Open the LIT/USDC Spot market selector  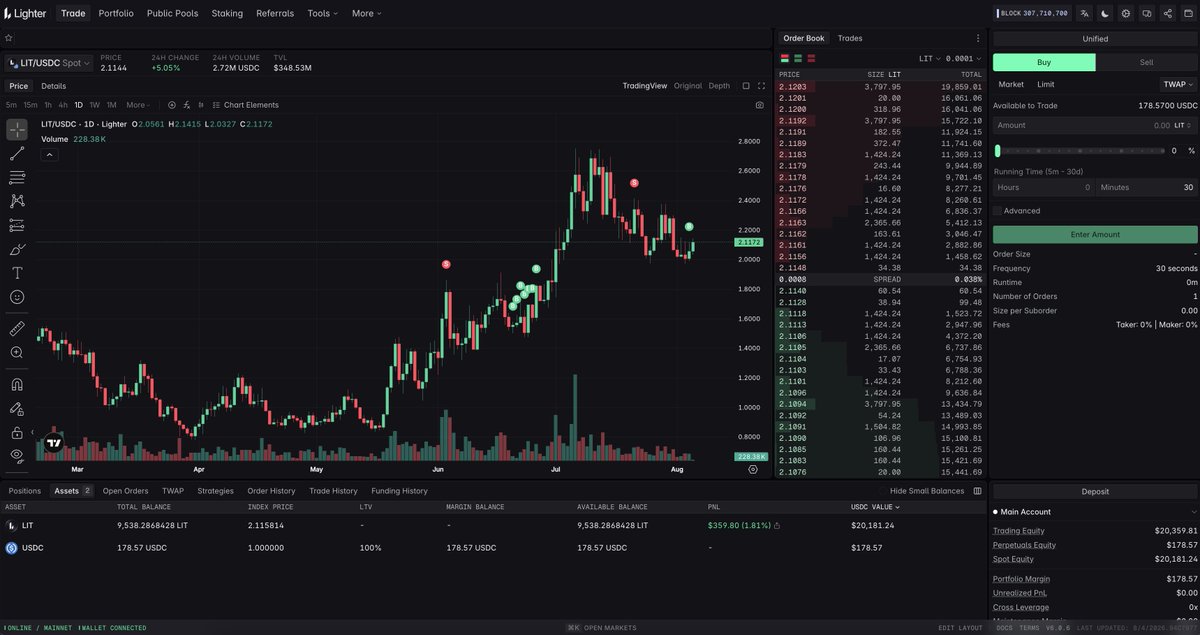click(x=48, y=63)
